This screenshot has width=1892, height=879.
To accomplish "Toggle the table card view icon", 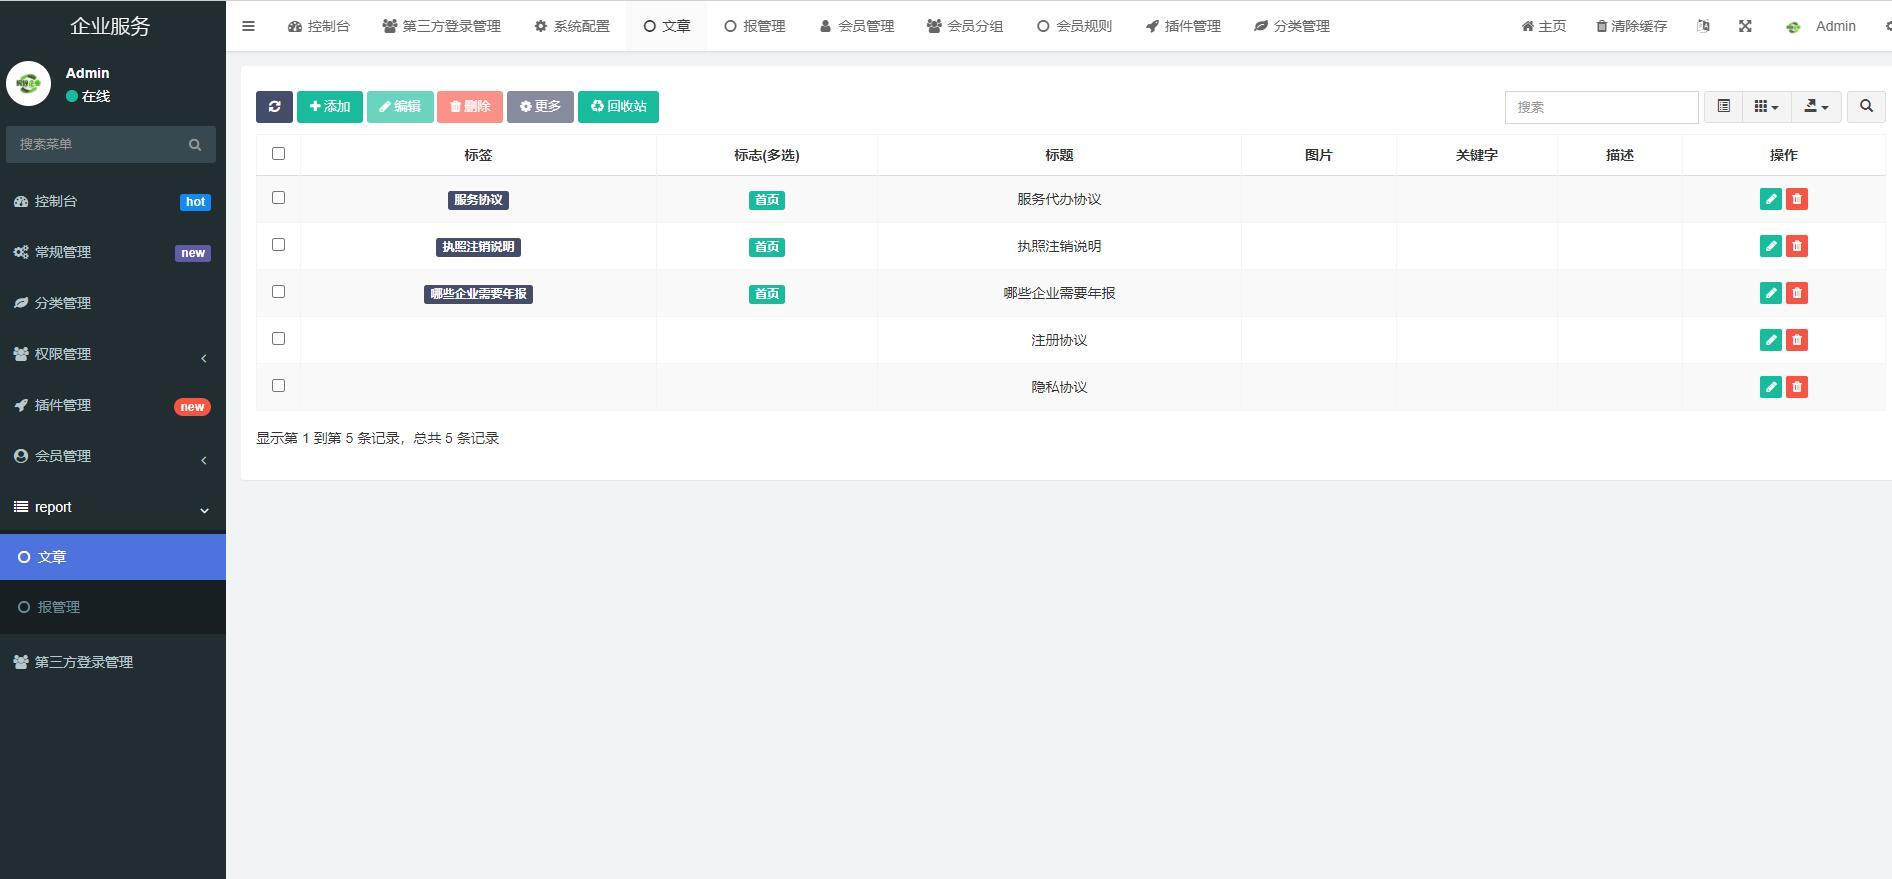I will tap(1723, 107).
